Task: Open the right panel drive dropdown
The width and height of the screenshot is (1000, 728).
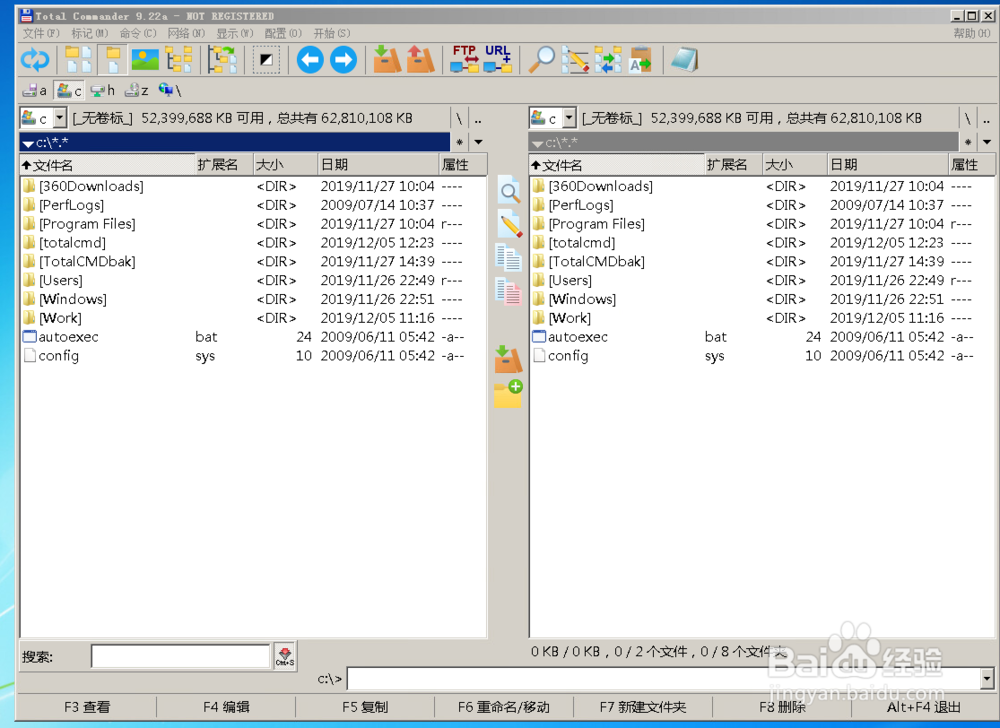Action: 570,117
